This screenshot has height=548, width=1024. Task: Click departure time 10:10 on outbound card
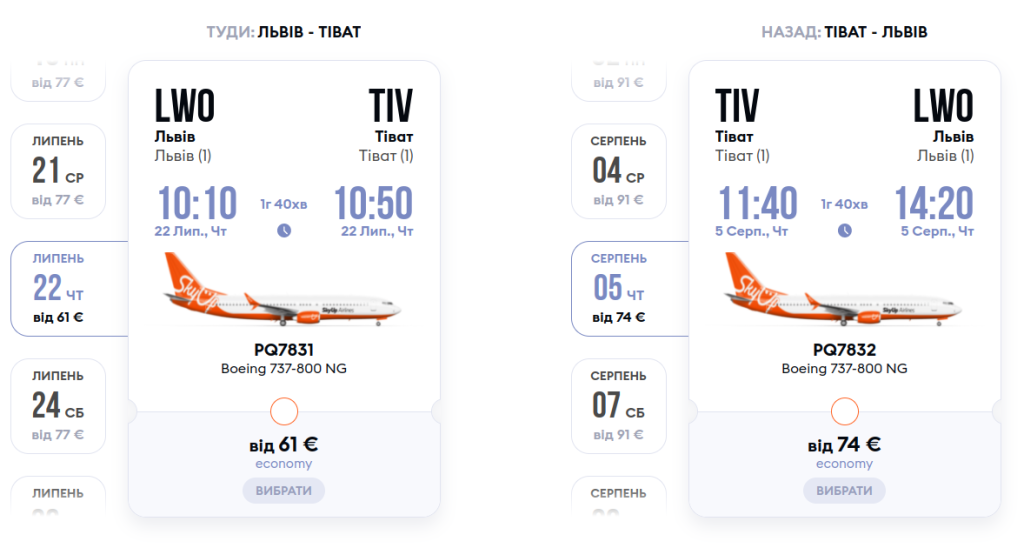coord(197,204)
